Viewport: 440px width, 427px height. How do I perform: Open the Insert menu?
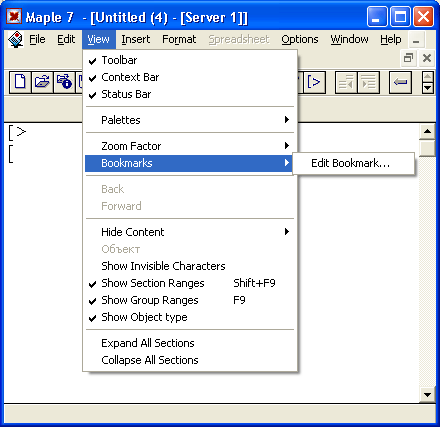(136, 39)
